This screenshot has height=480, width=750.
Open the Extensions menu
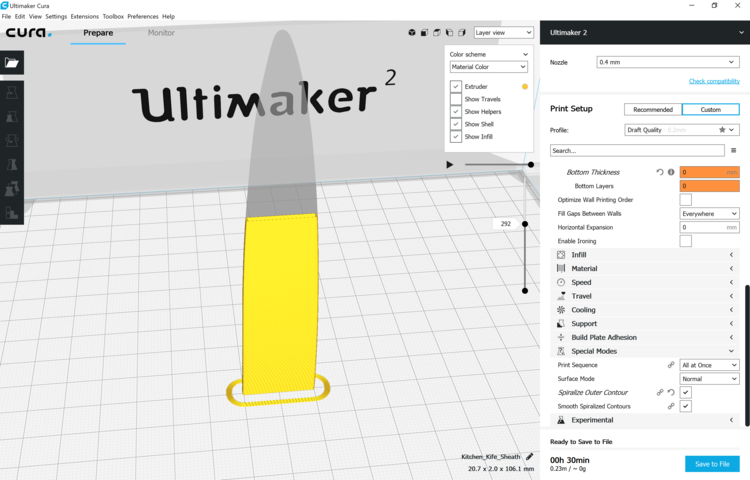(85, 16)
